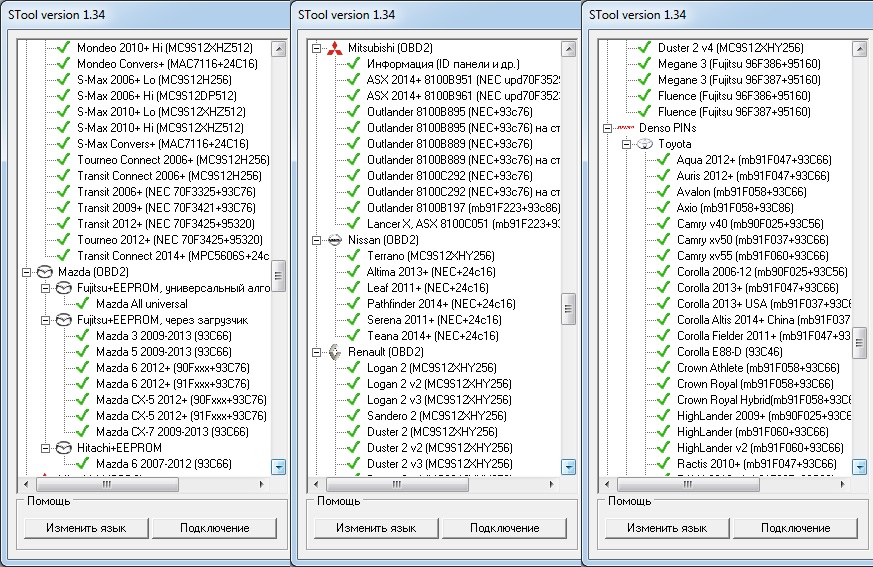Viewport: 873px width, 567px height.
Task: Click green check beside Crown Athlete
Action: point(663,368)
